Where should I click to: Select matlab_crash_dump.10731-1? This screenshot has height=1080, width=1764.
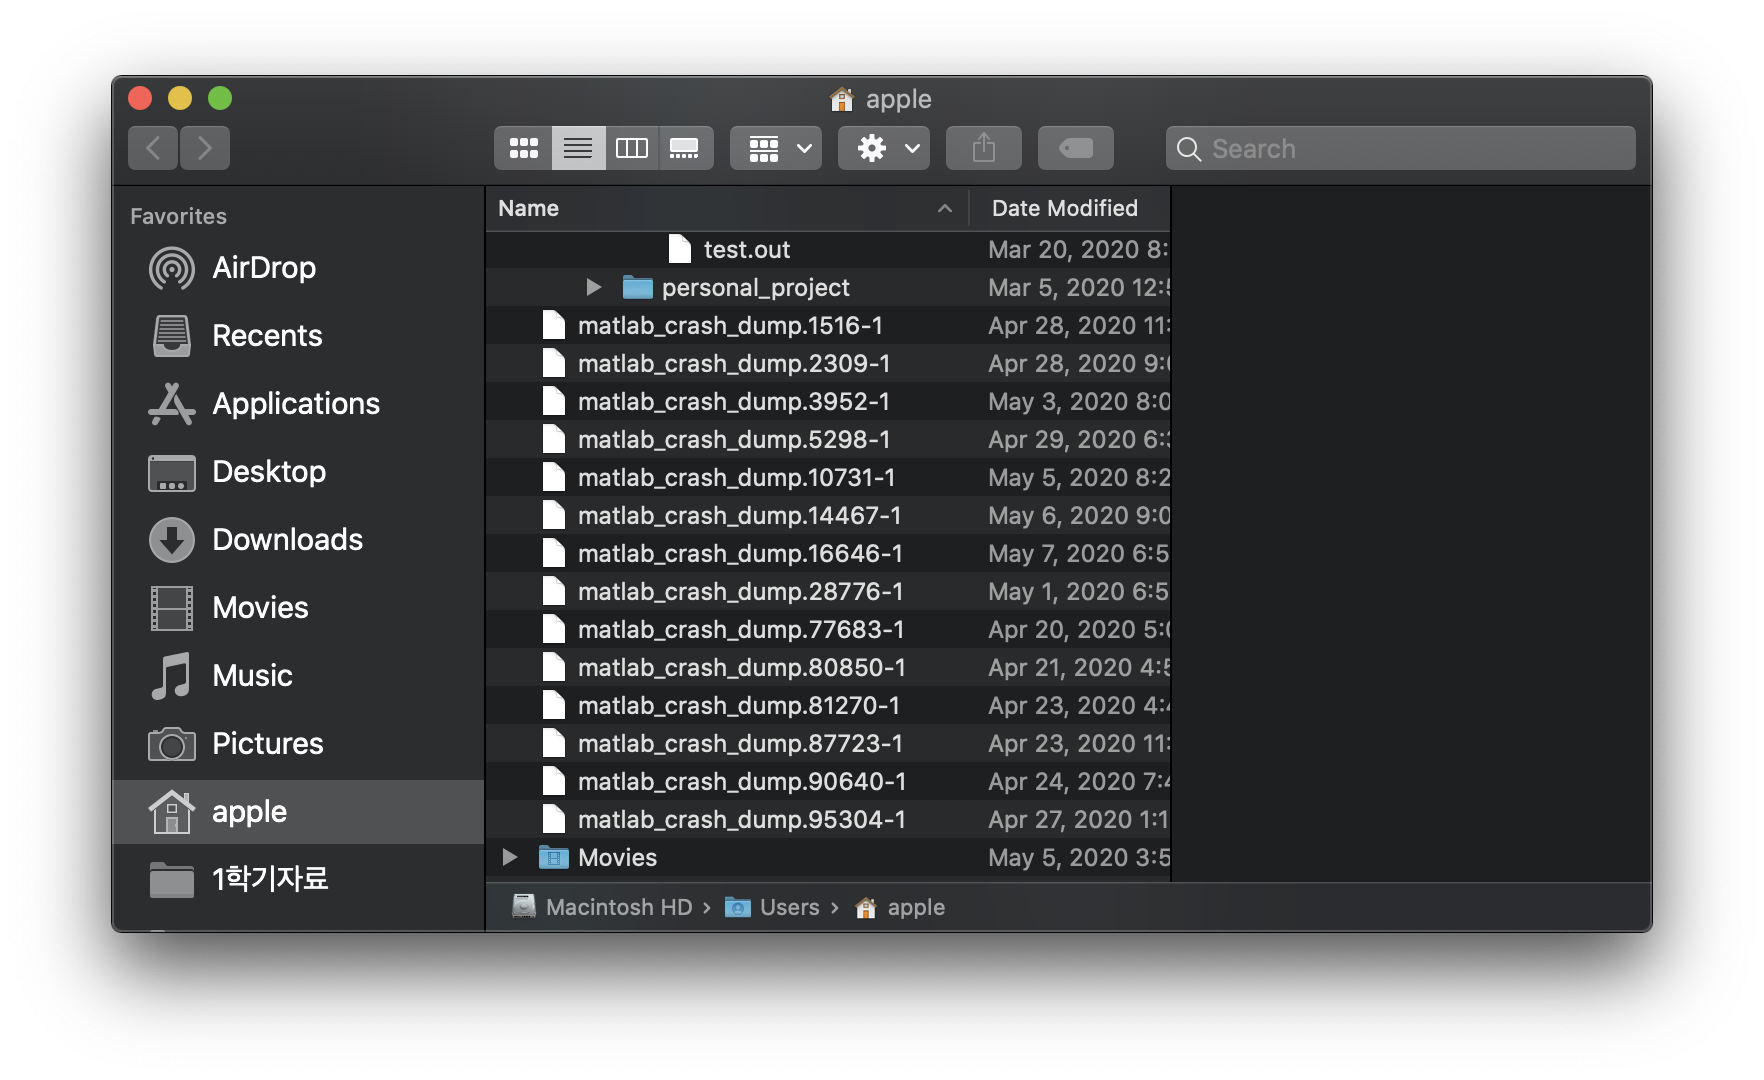828,478
